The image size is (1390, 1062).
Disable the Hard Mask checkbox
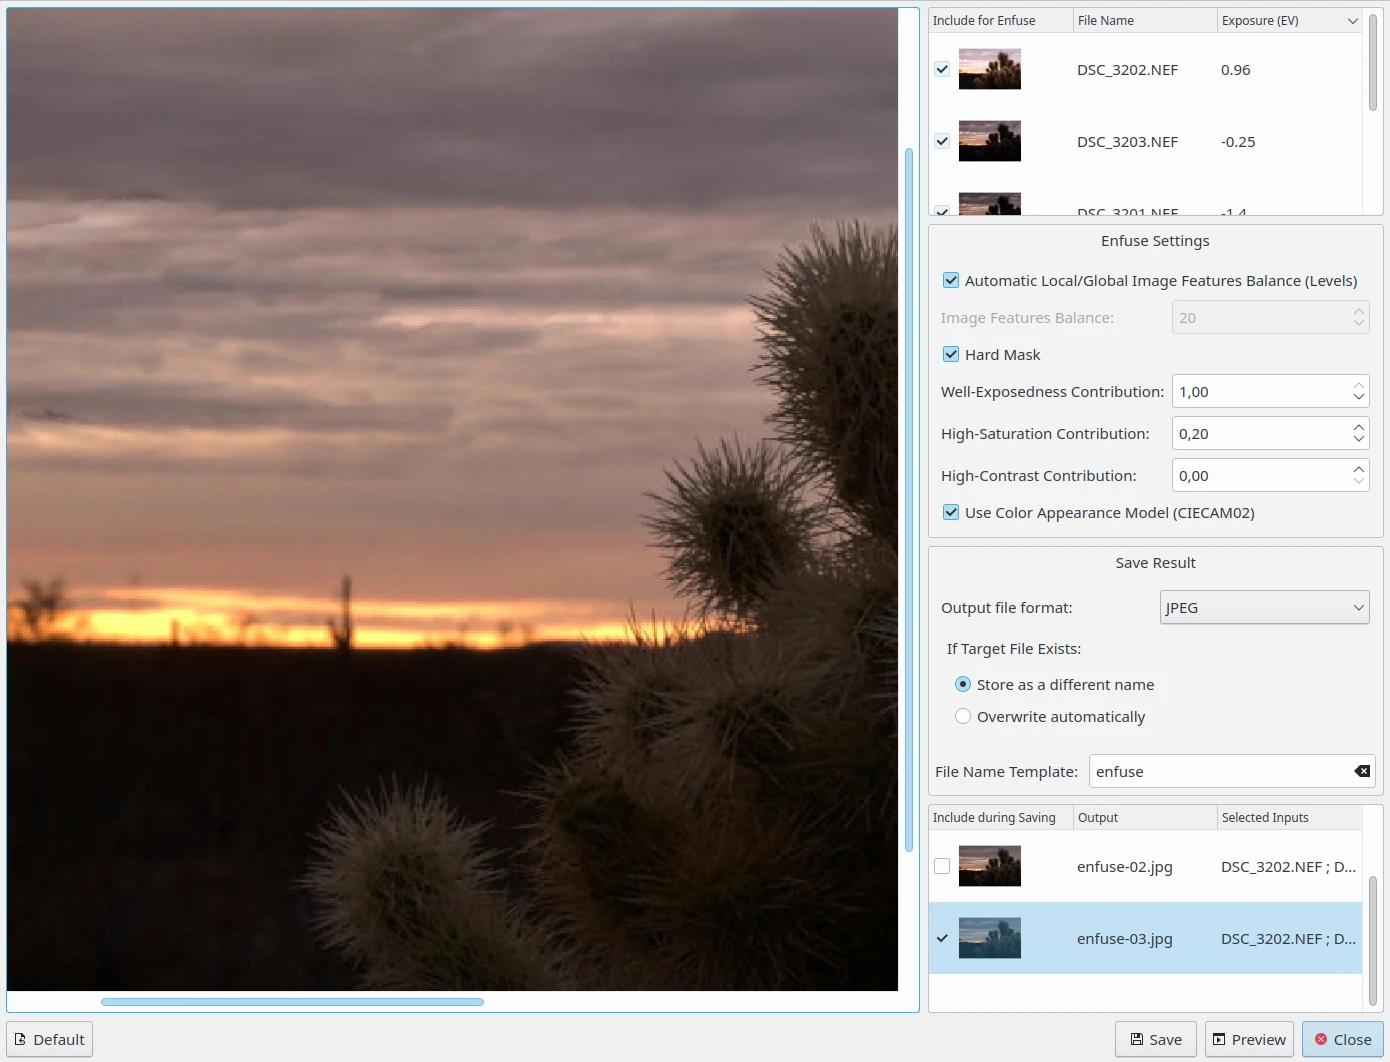pyautogui.click(x=951, y=355)
